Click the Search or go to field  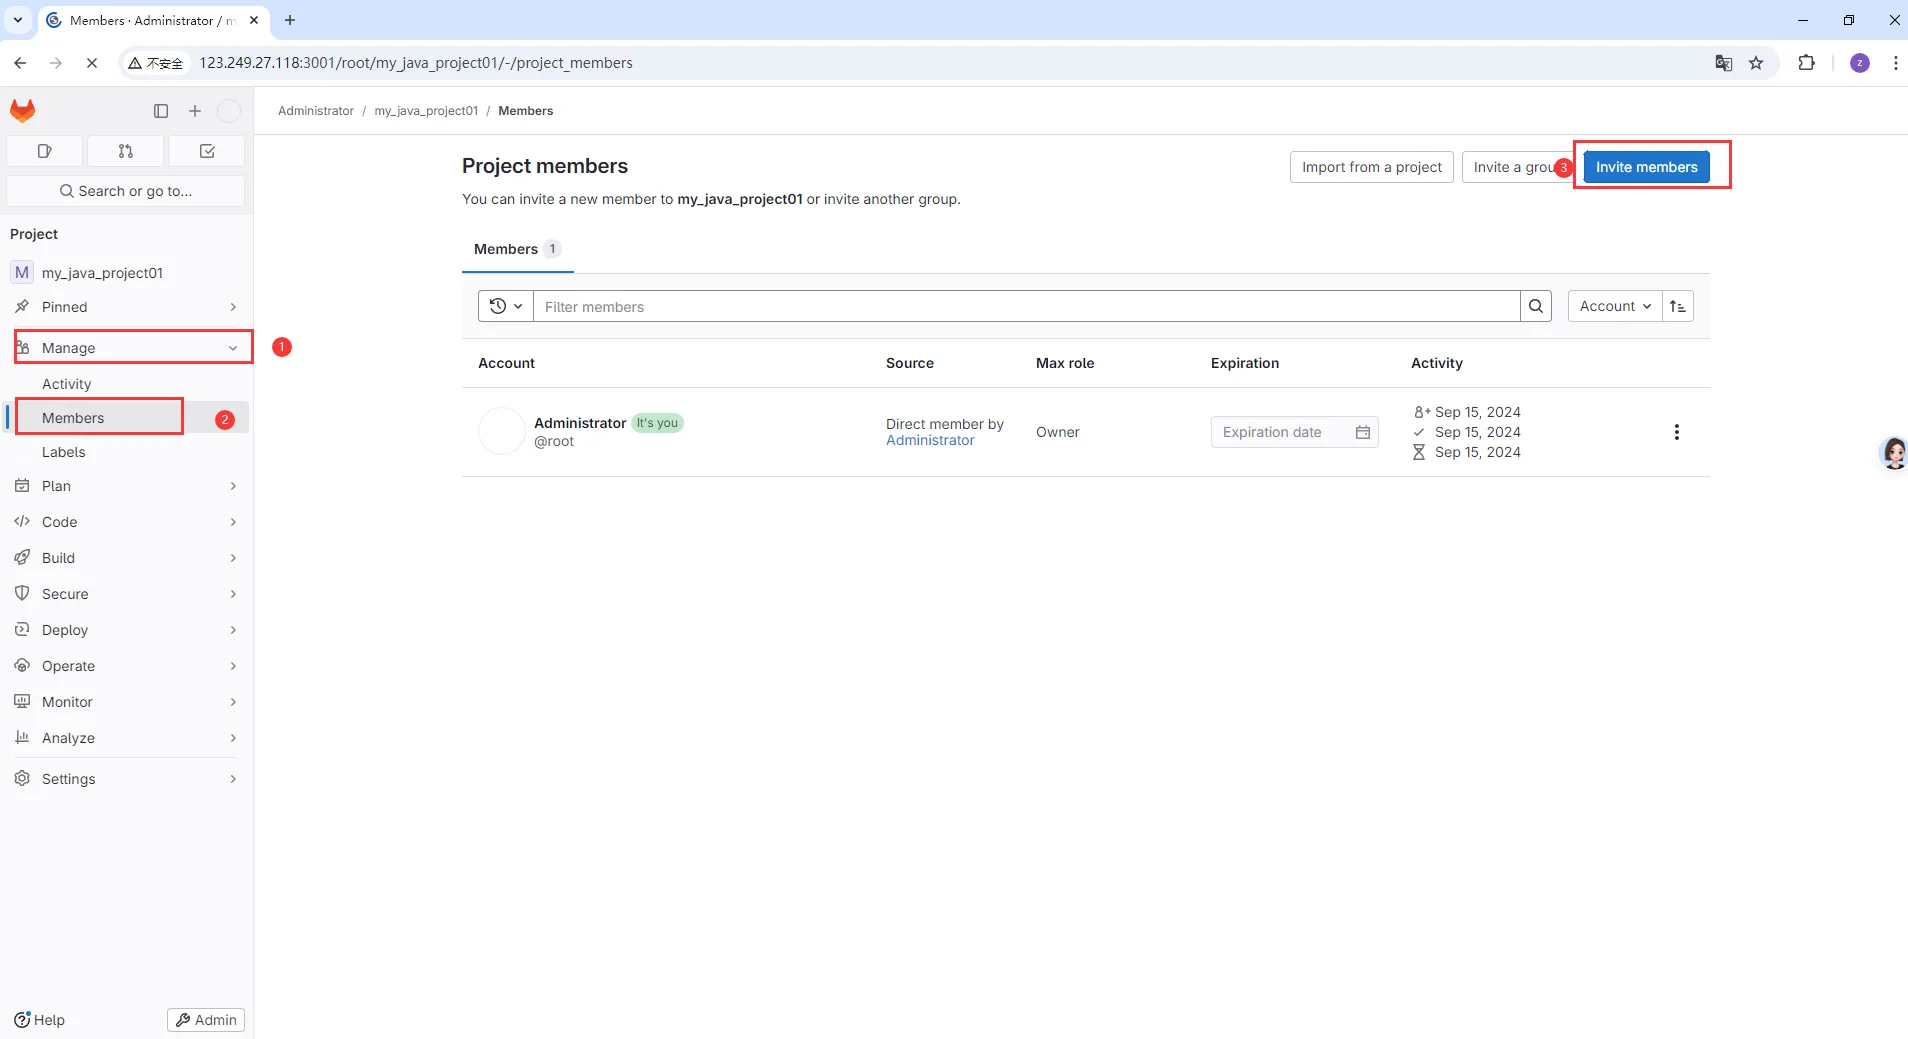(126, 191)
